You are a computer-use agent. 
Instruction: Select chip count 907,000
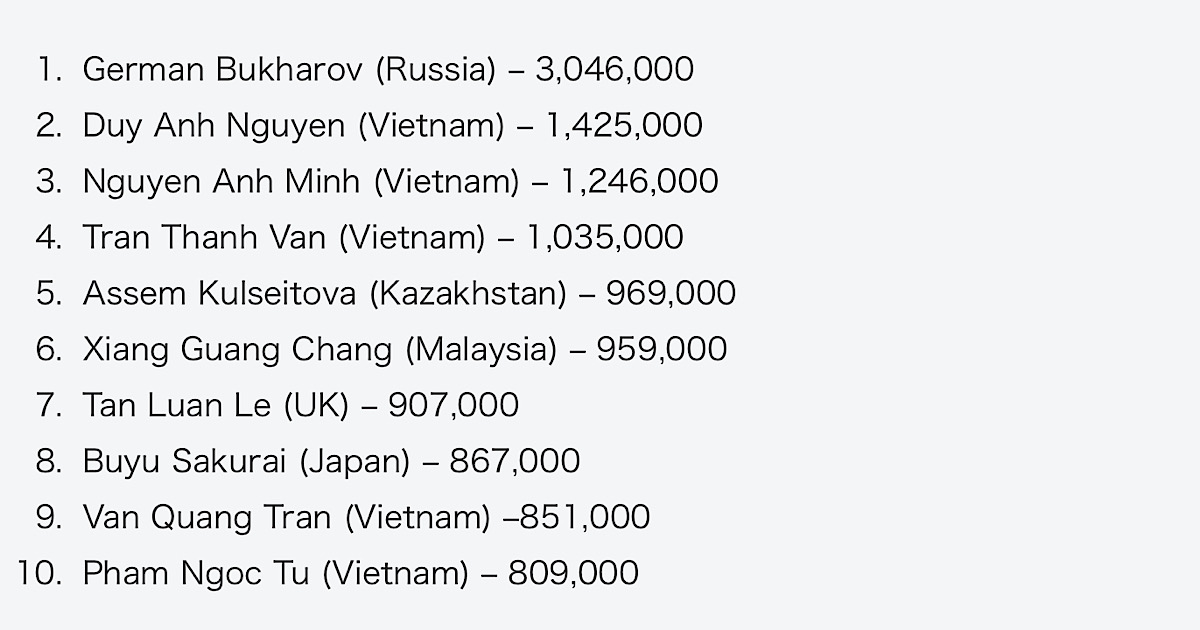click(x=453, y=405)
